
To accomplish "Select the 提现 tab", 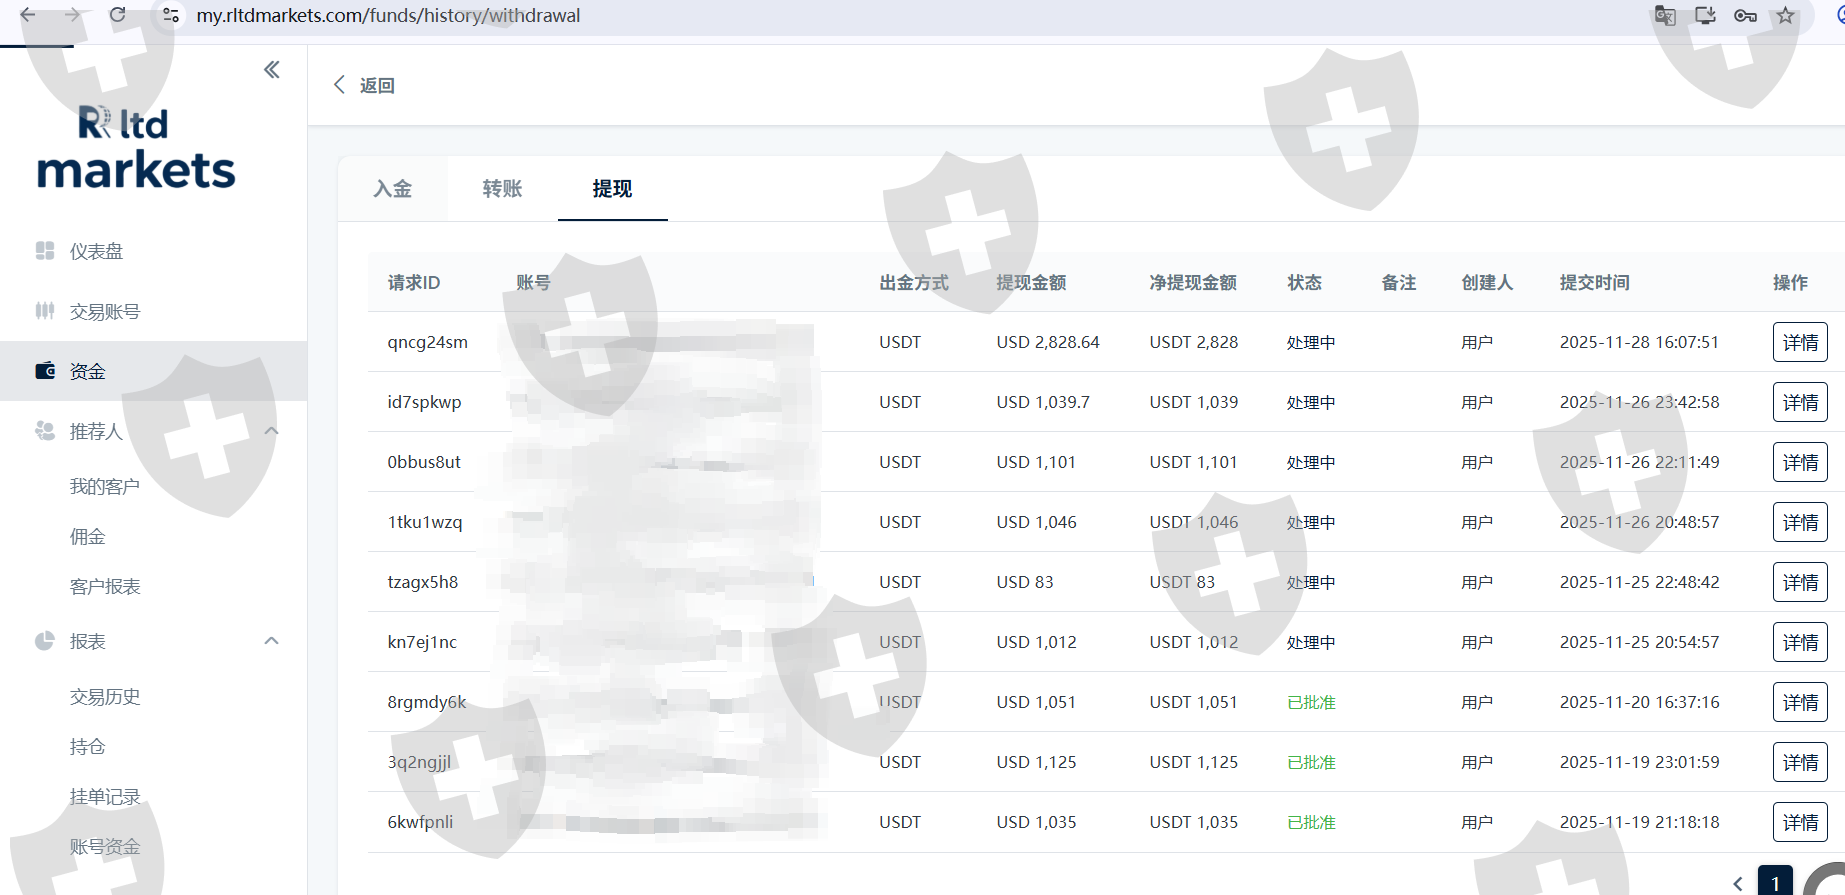I will (x=612, y=189).
